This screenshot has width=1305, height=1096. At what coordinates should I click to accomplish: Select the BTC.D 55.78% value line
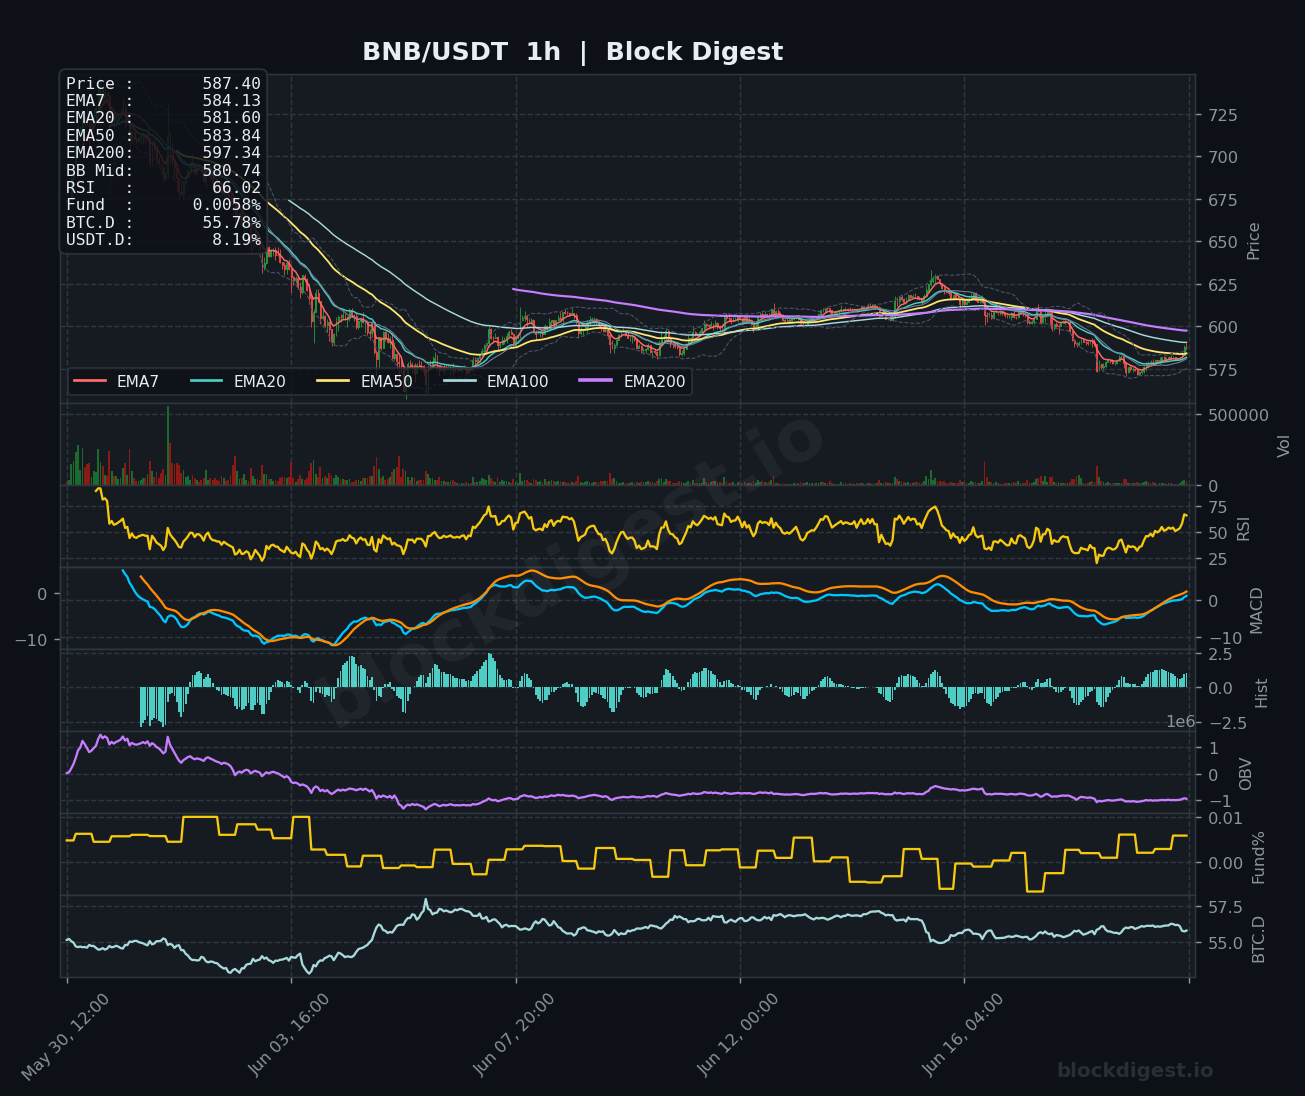(163, 223)
